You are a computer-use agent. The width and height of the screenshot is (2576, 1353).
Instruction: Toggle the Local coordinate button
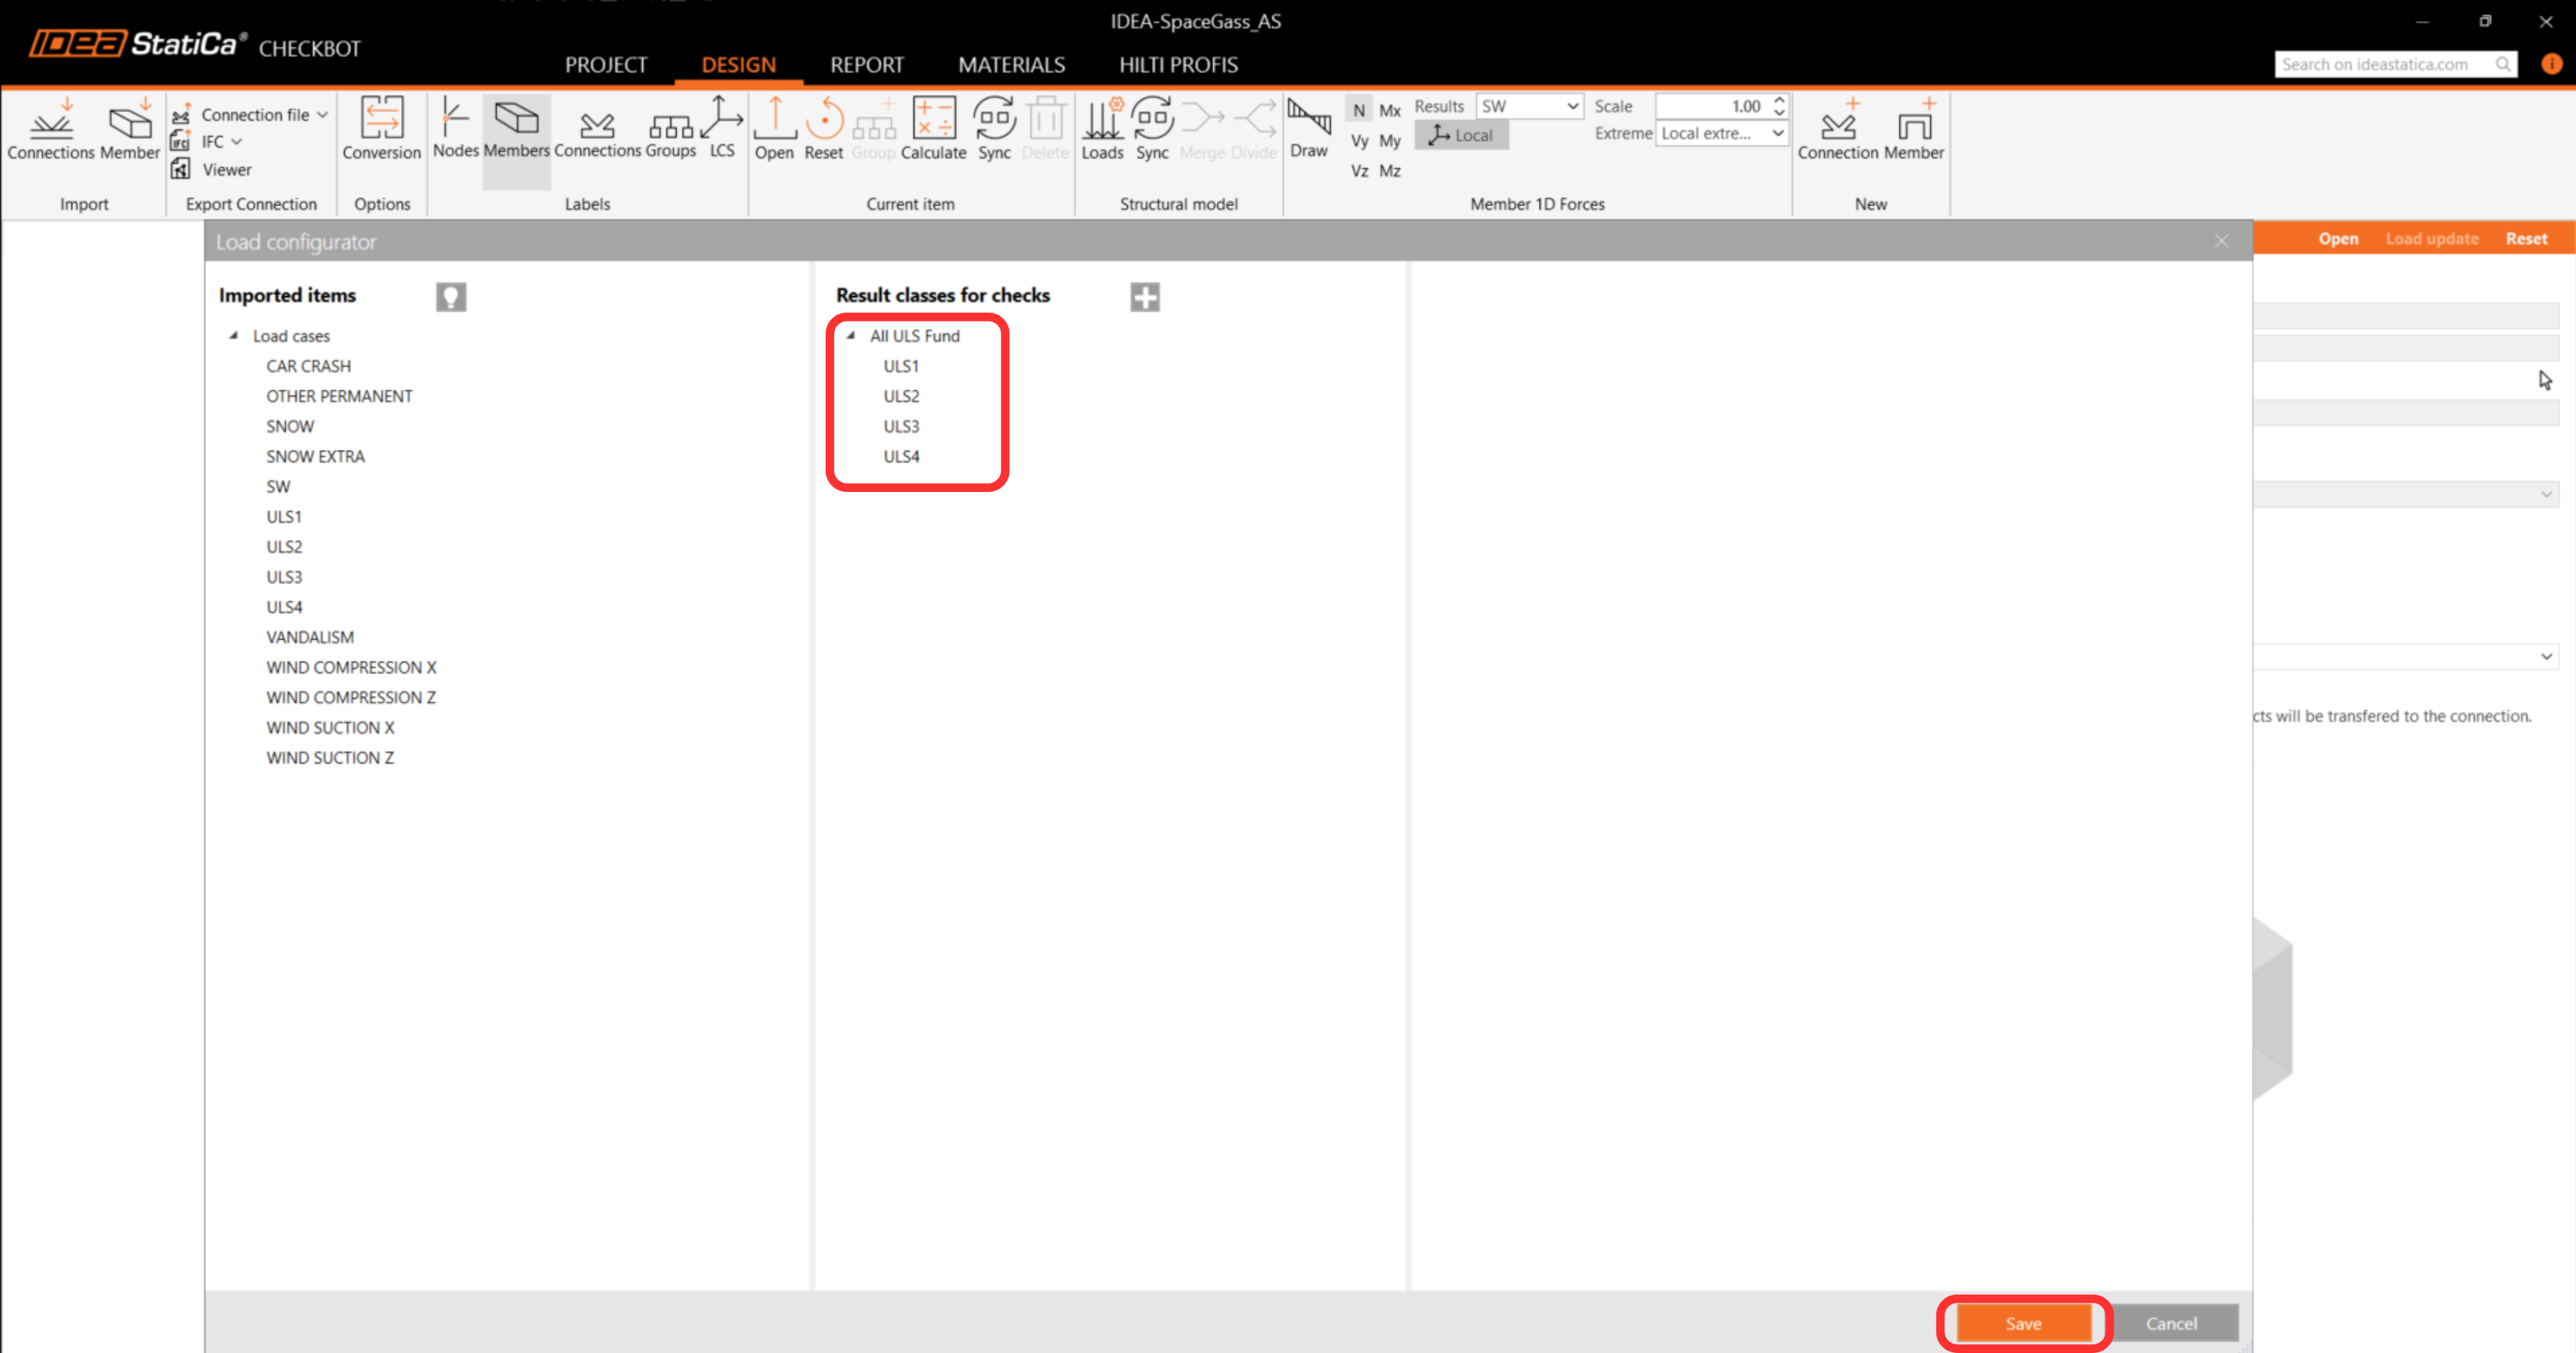(1461, 135)
